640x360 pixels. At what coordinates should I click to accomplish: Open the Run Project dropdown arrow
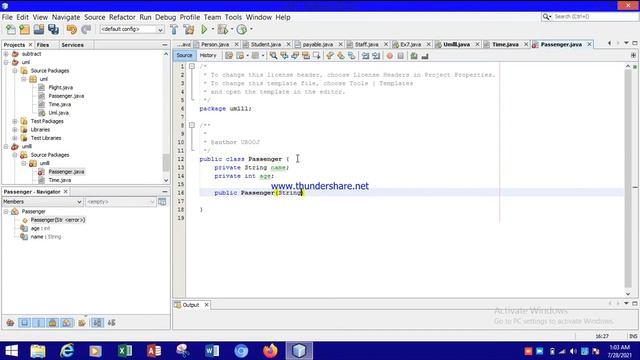point(212,29)
